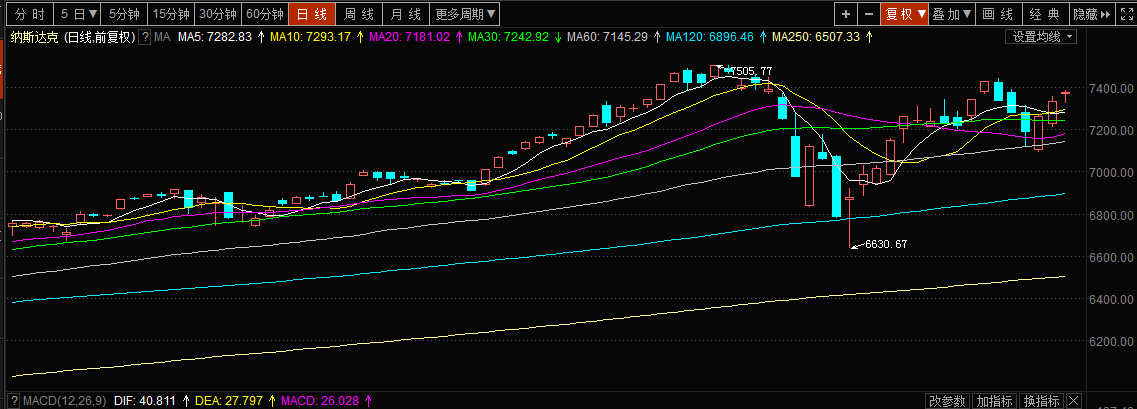Zoom in chart with plus button

(845, 14)
